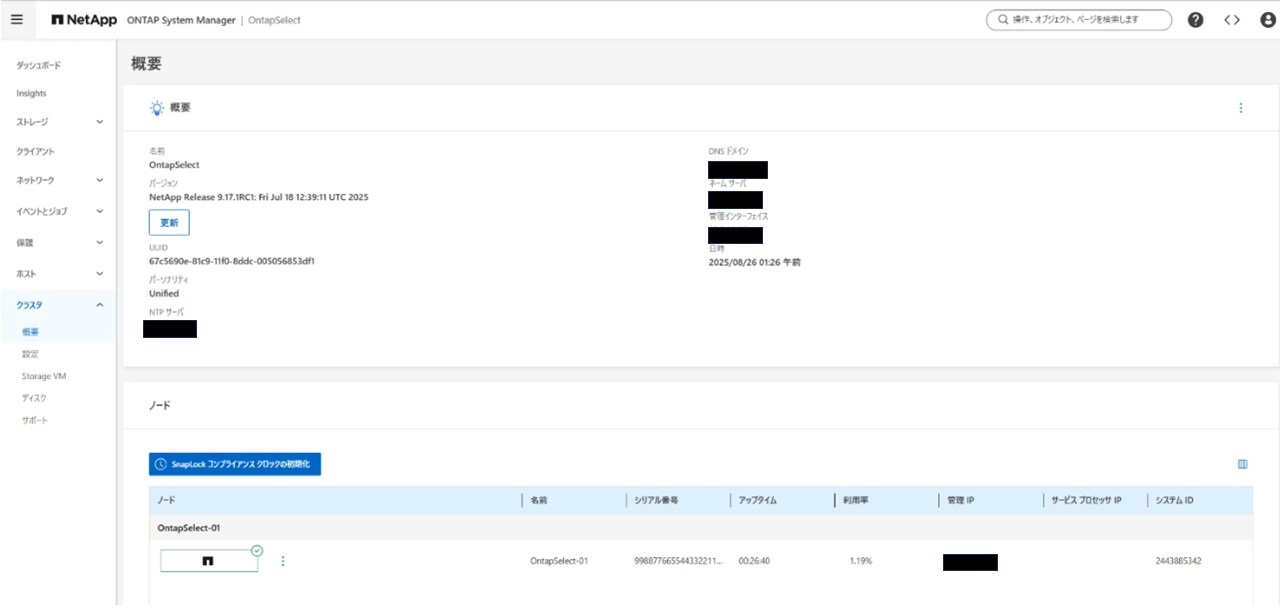The image size is (1280, 611).
Task: Click the global search input field
Action: point(1078,20)
